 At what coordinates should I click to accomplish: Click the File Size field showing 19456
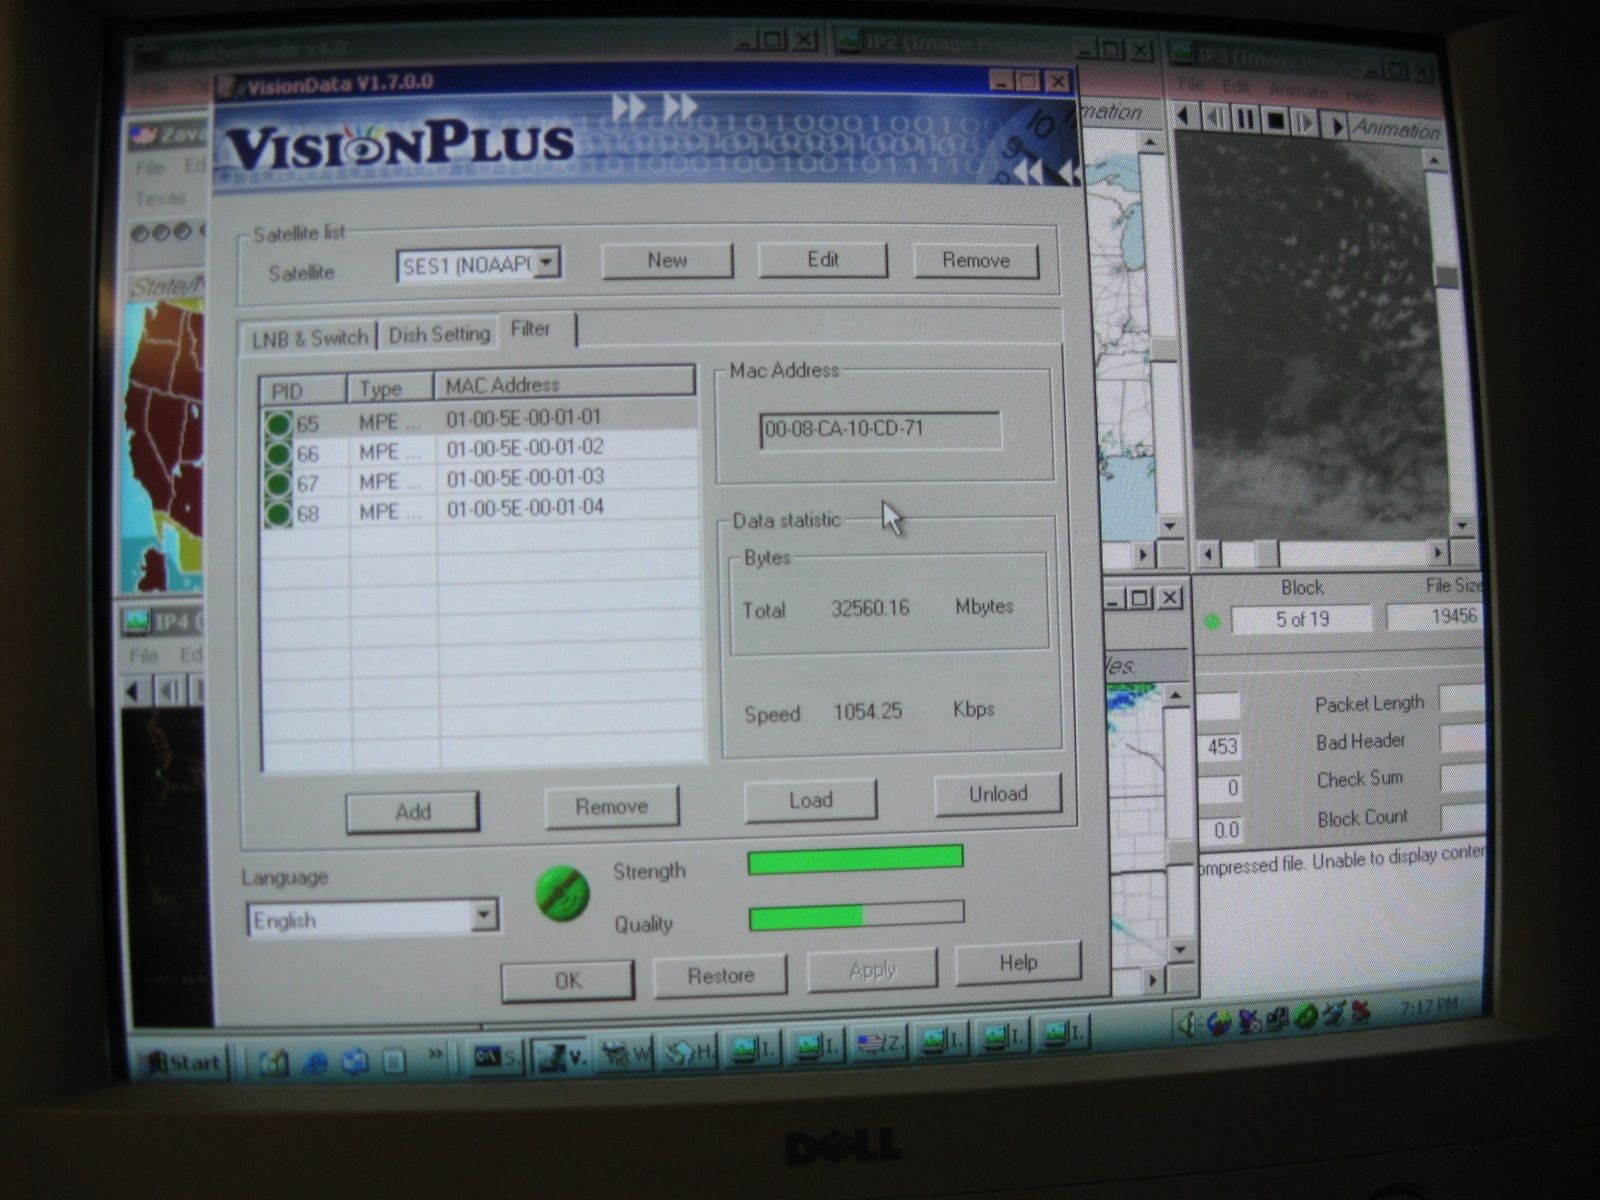[1434, 617]
